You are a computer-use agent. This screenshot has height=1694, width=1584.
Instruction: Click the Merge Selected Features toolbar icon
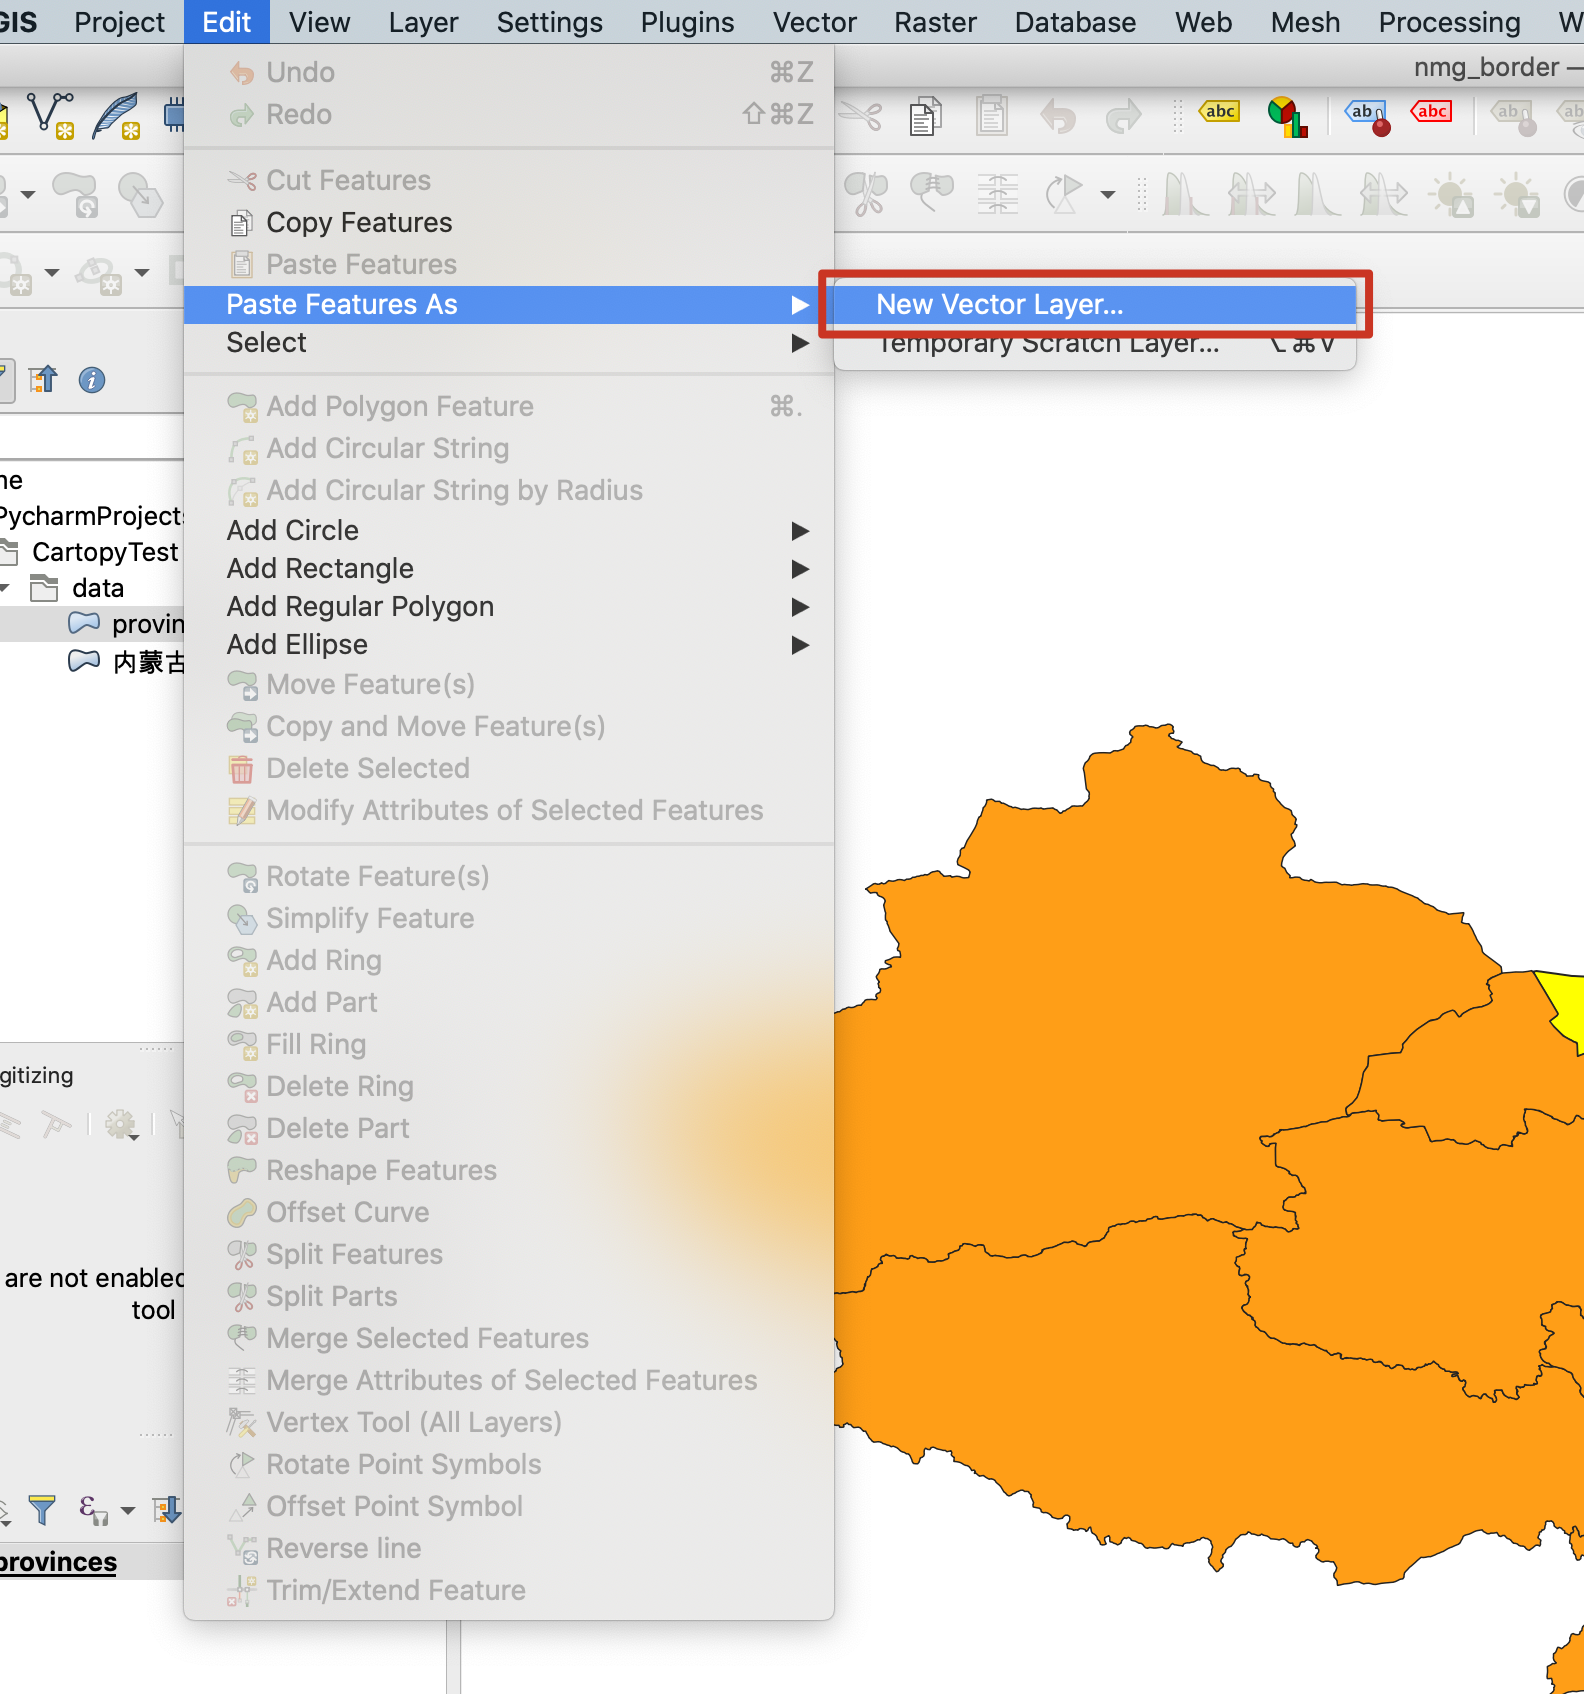point(931,192)
